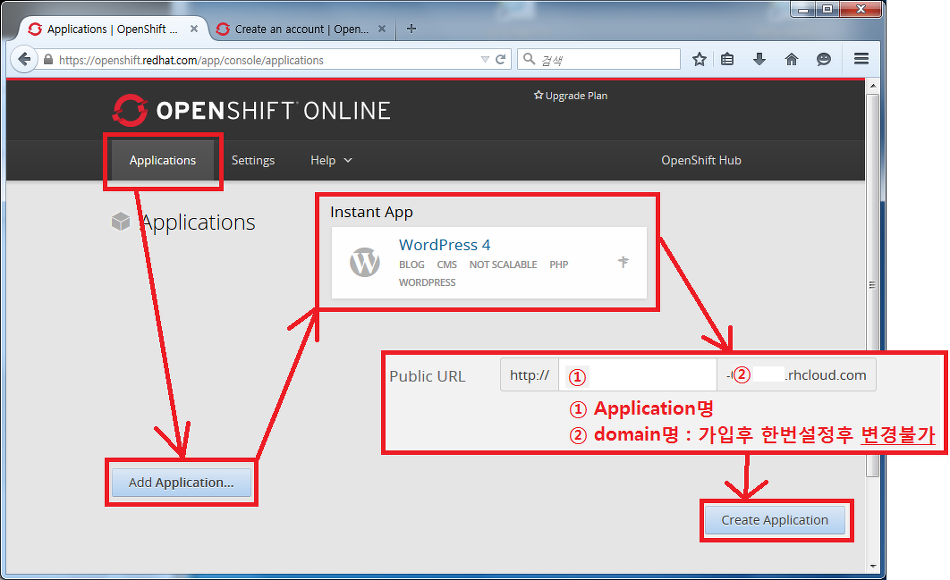Expand the Help dropdown menu

[x=331, y=160]
